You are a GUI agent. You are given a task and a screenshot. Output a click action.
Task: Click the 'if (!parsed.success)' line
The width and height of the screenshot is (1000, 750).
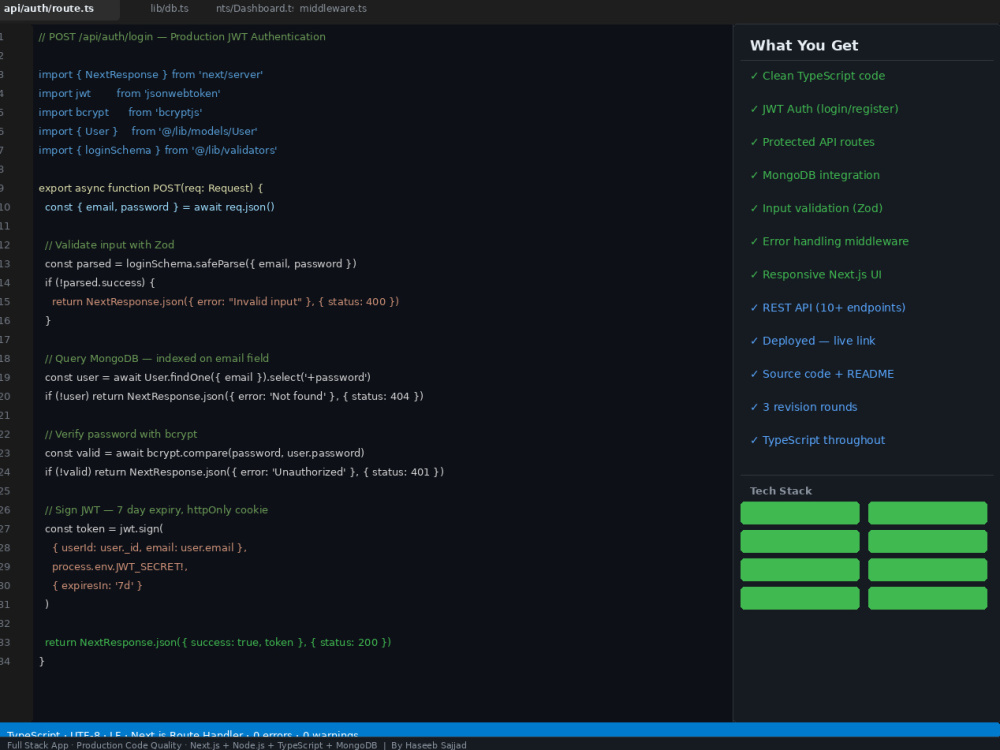(100, 283)
